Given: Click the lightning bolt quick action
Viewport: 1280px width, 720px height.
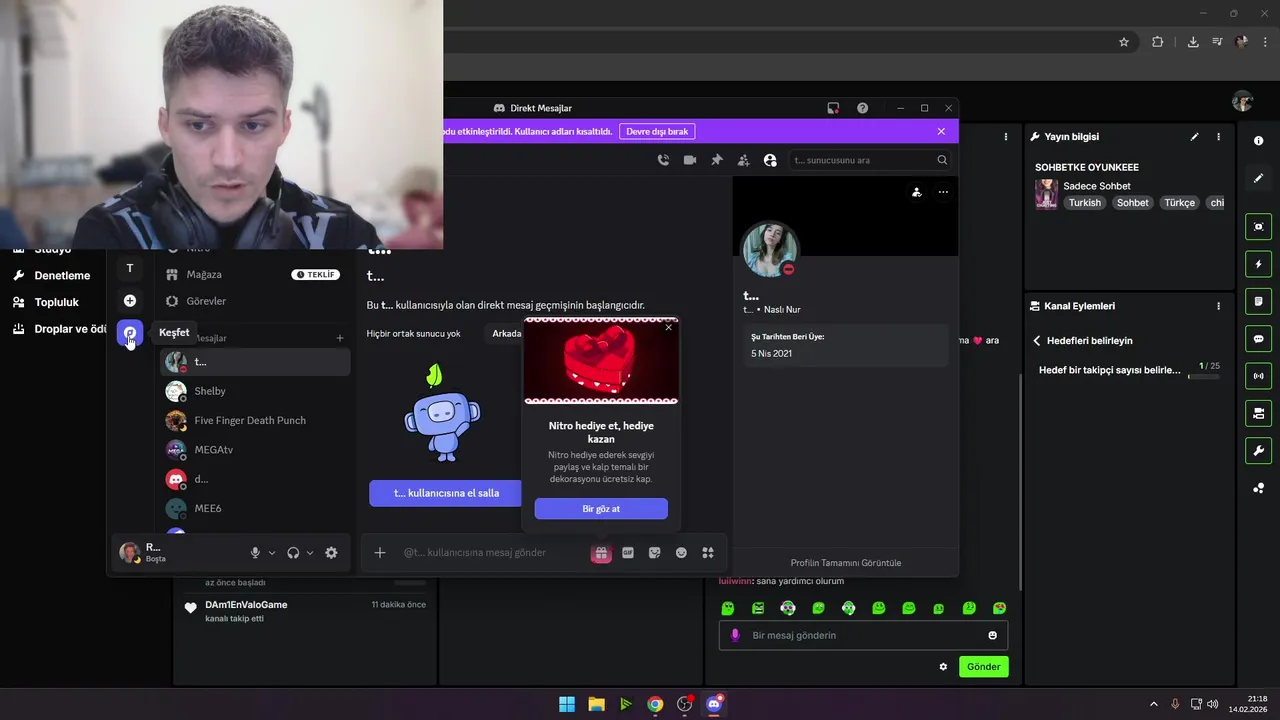Looking at the screenshot, I should (1259, 265).
